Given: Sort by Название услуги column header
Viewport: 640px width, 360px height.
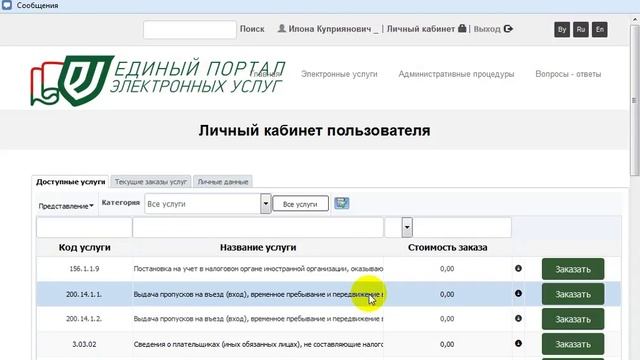Looking at the screenshot, I should [258, 247].
